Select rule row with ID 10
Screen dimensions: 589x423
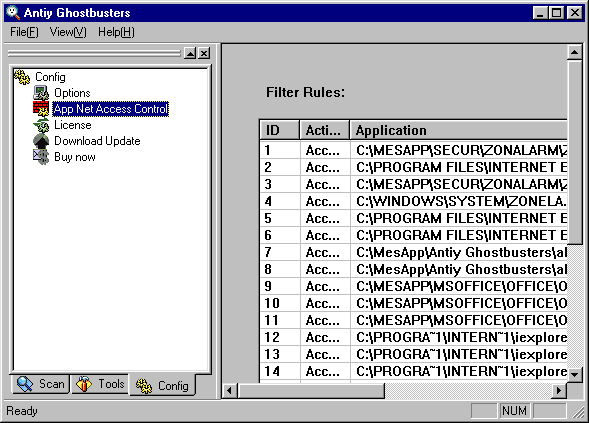click(x=413, y=303)
